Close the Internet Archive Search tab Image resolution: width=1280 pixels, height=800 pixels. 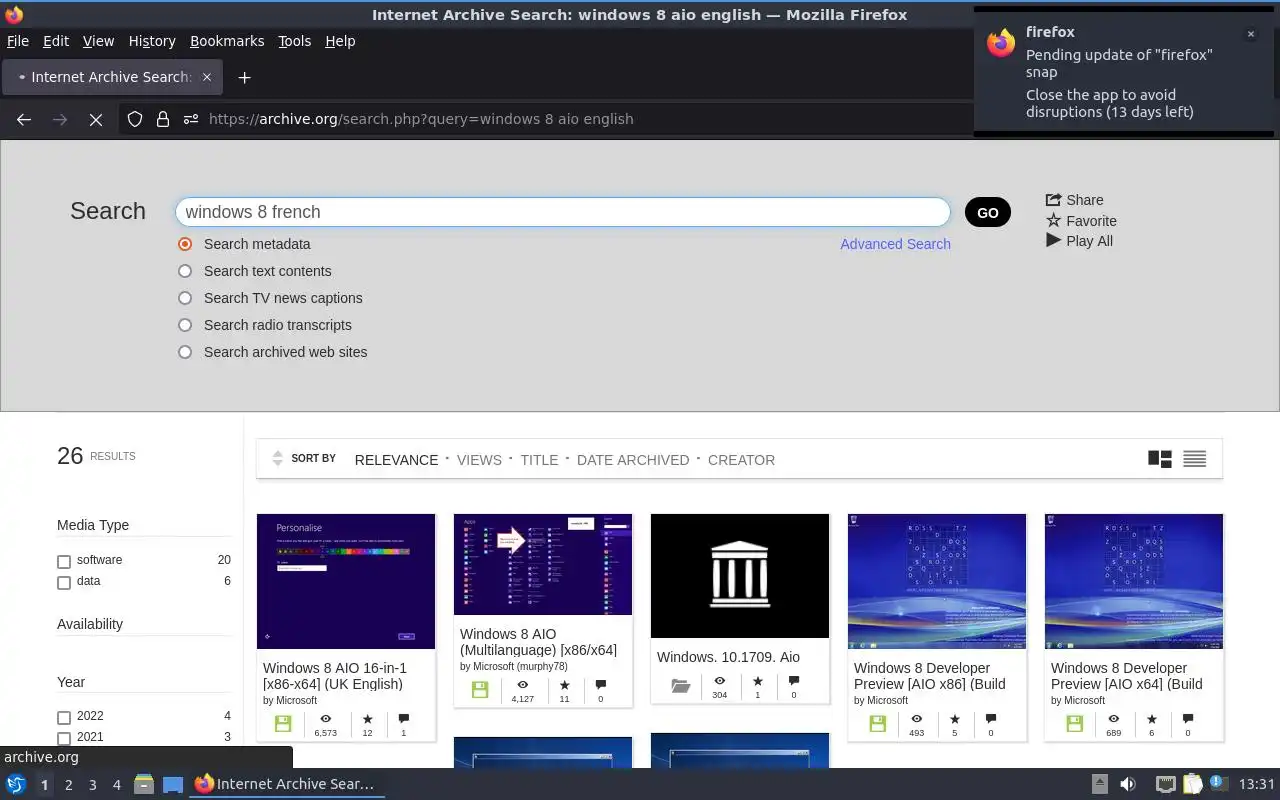pyautogui.click(x=207, y=77)
